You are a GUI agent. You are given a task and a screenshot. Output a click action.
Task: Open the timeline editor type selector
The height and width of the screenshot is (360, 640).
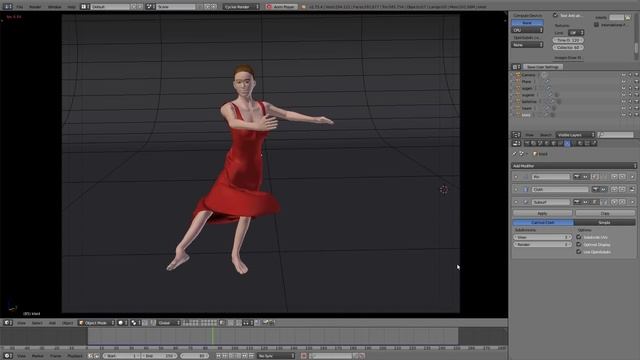click(8, 356)
